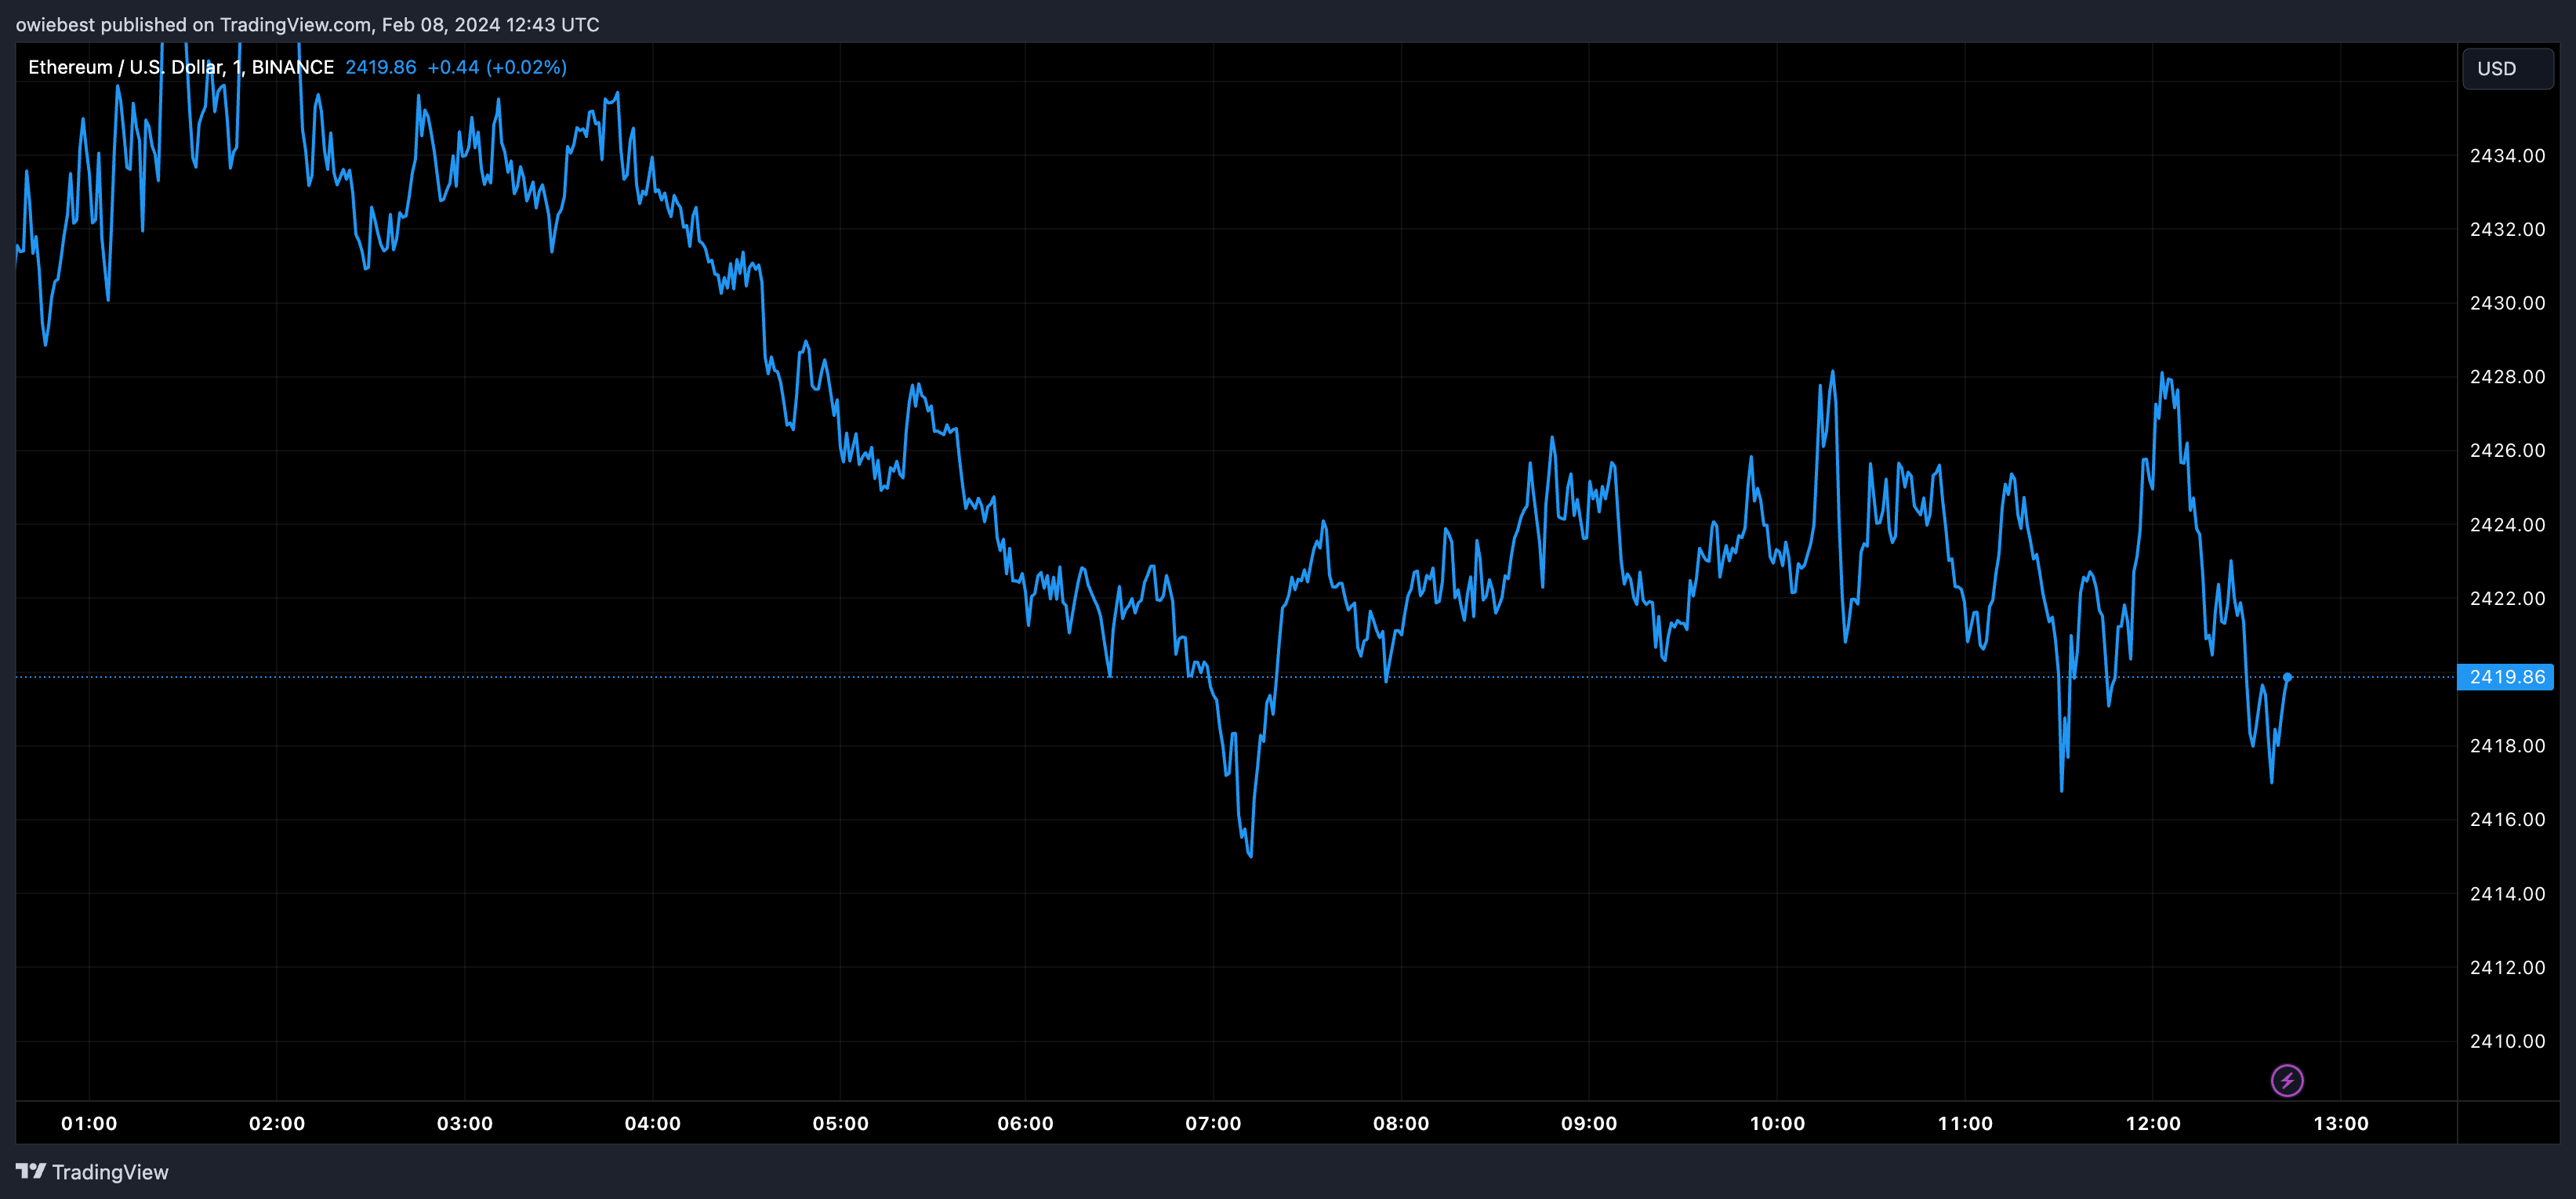
Task: Click the TradingView logo at bottom left
Action: click(x=92, y=1172)
